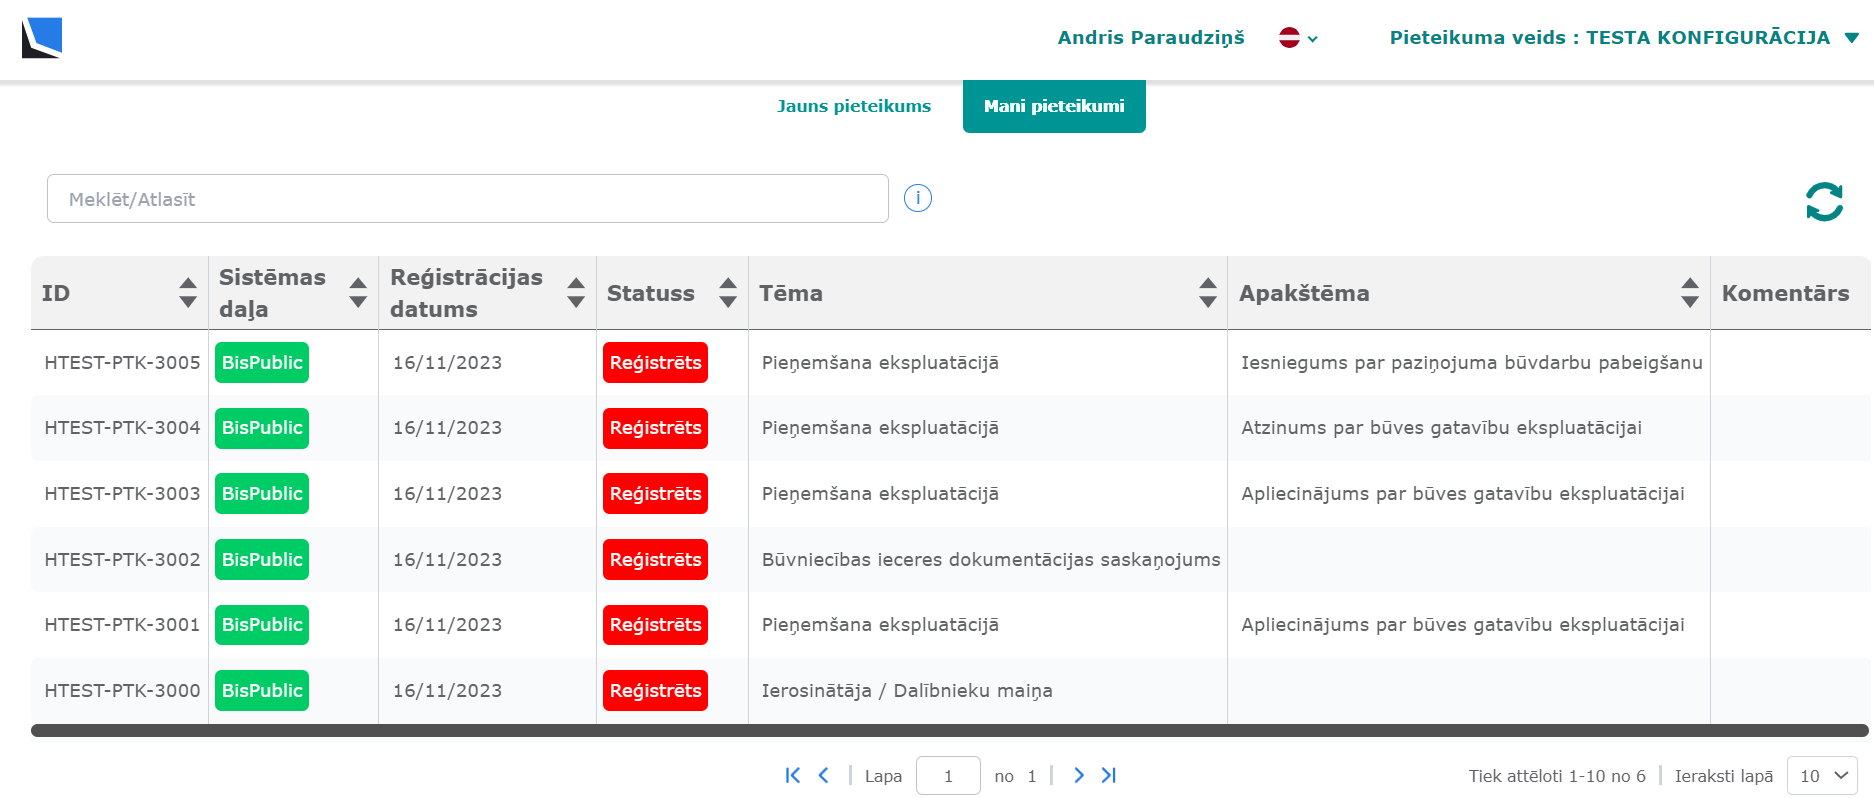Click Apliecinājums cell in HTEST-PTK-3003 row
This screenshot has width=1874, height=798.
1463,494
